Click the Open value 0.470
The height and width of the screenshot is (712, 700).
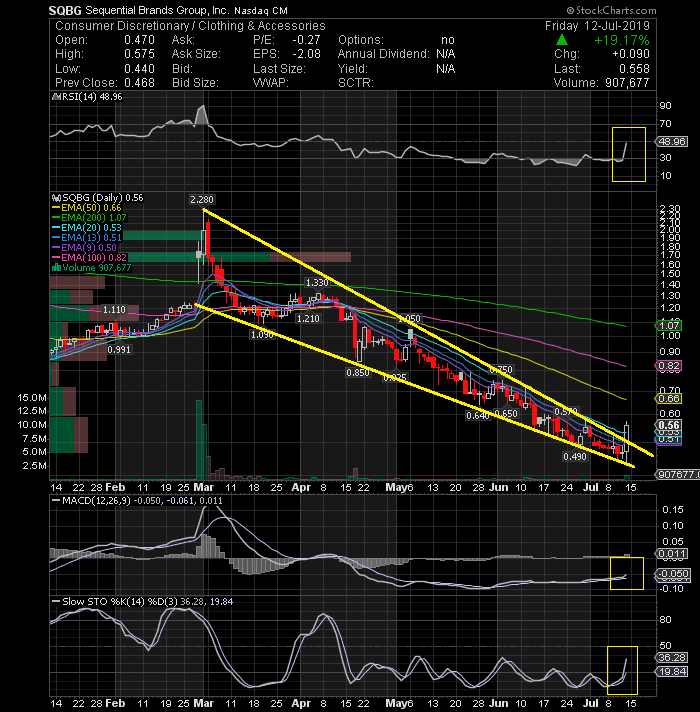(x=139, y=40)
